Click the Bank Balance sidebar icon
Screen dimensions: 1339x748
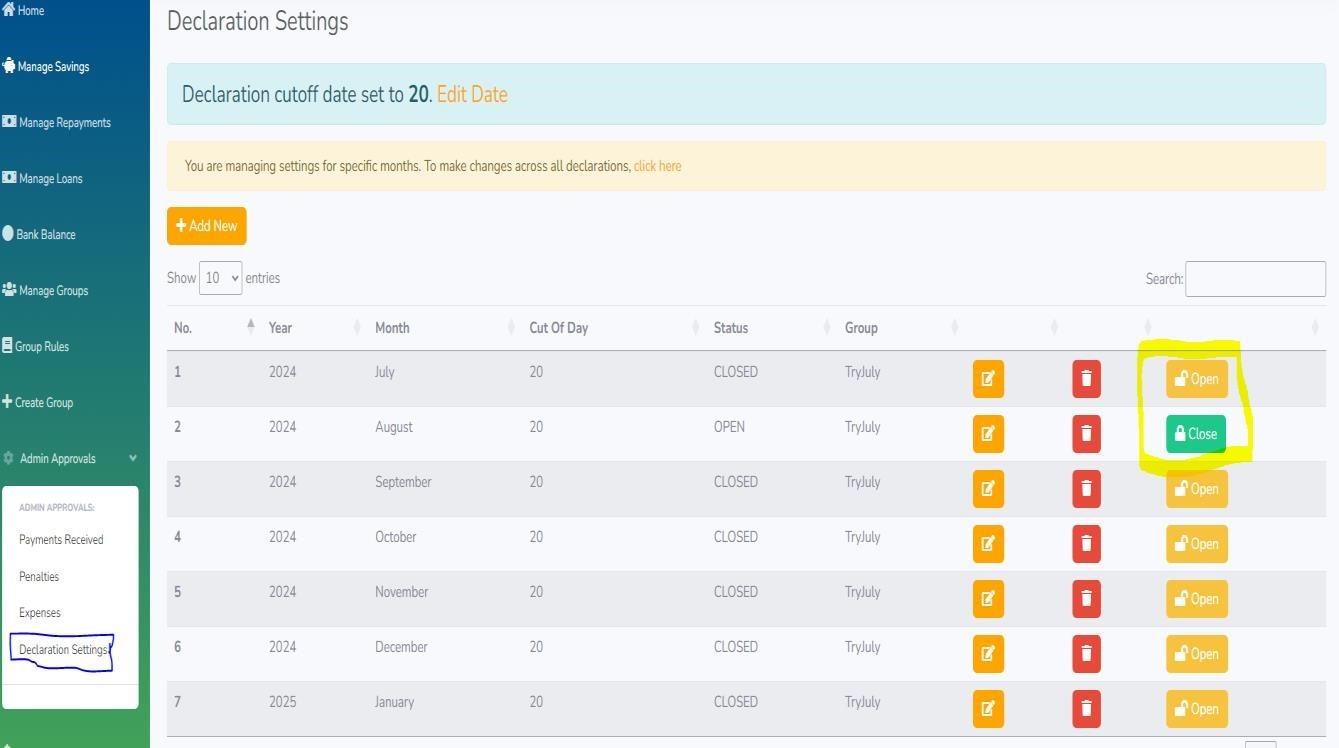[x=10, y=234]
